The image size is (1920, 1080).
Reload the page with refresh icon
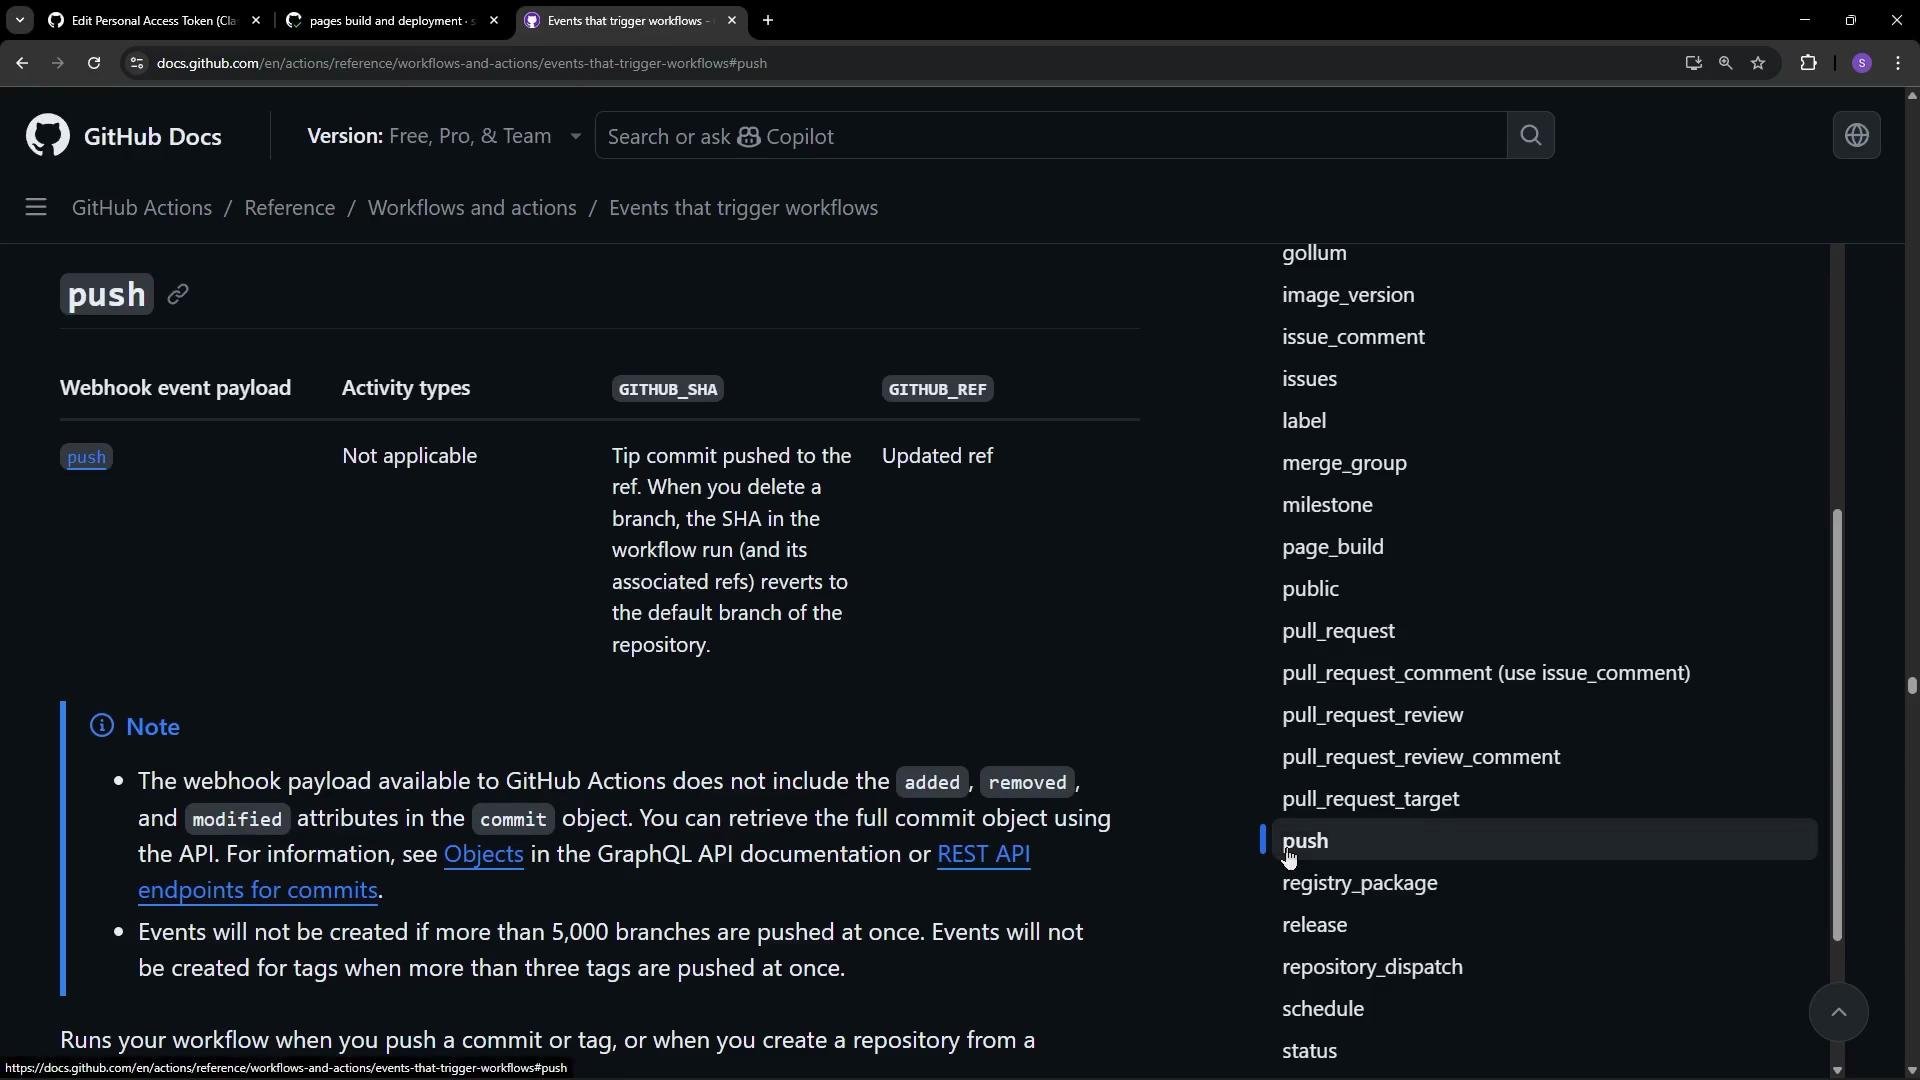(x=94, y=63)
